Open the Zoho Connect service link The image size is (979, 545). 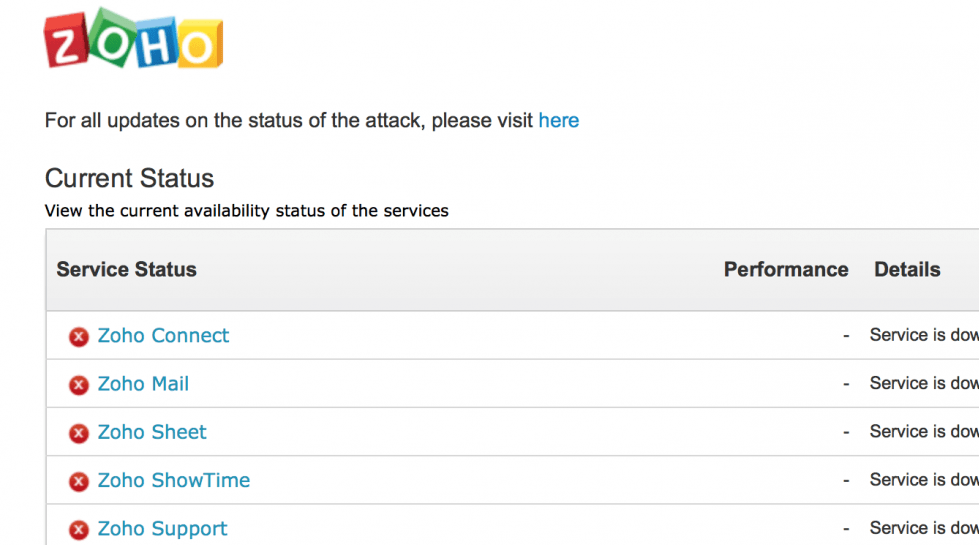[x=163, y=336]
